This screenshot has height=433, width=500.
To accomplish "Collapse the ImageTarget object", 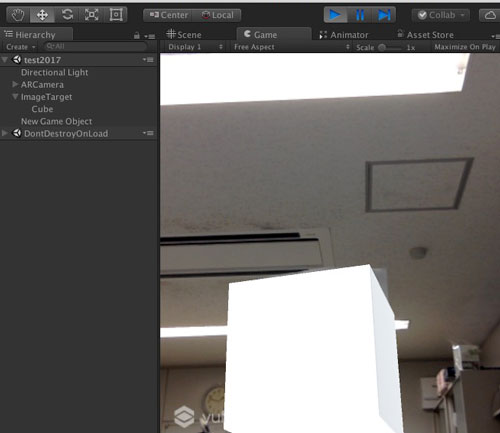I will [x=15, y=97].
